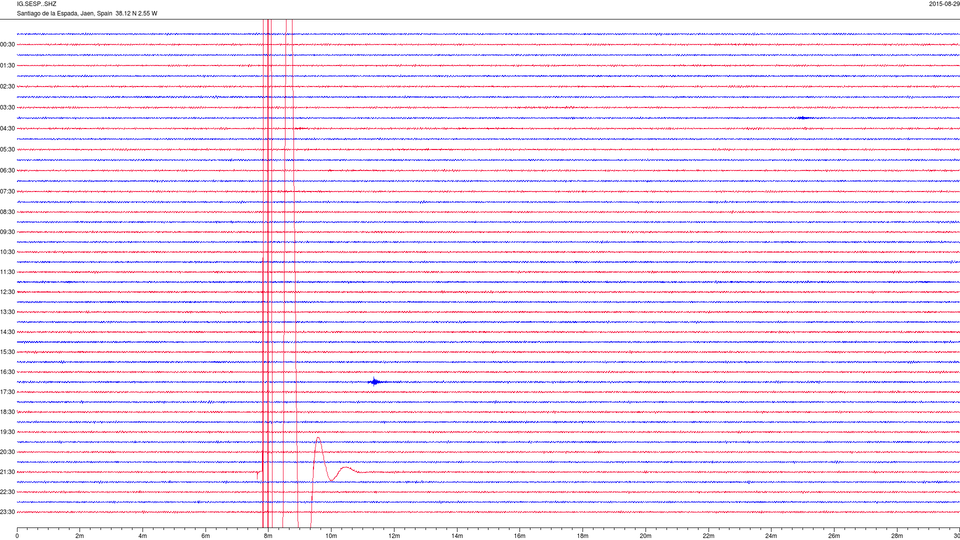Viewport: 960px width, 540px height.
Task: Select the 05:30 time label
Action: [7, 149]
